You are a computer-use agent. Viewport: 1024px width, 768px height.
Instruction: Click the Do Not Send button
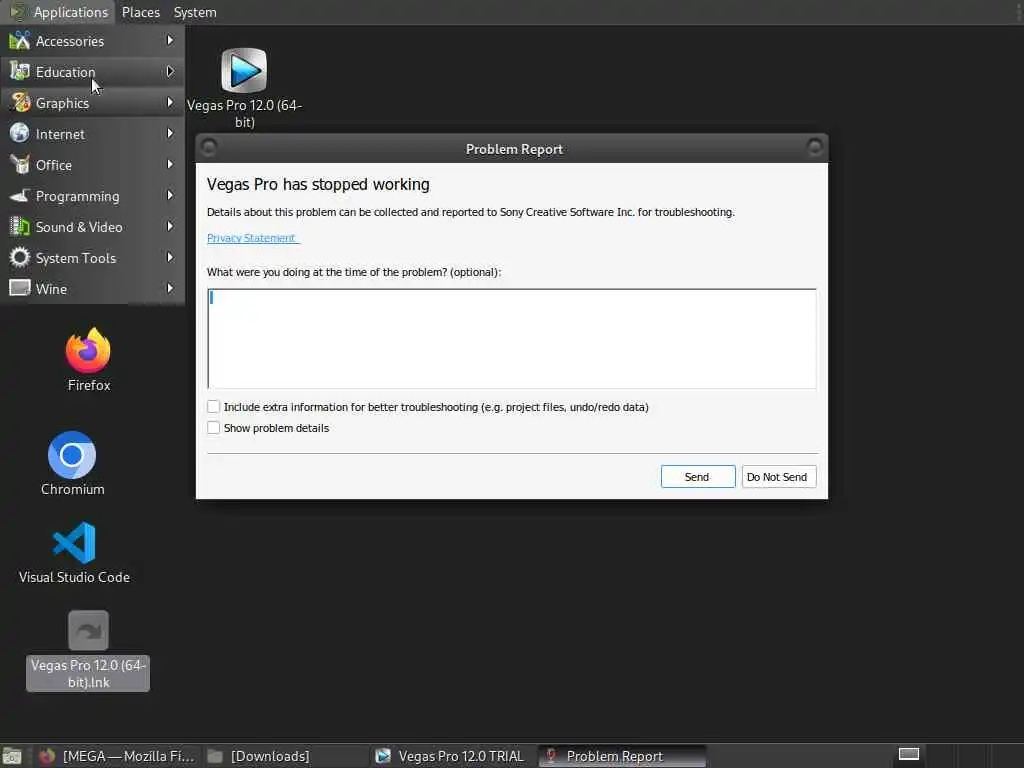[778, 477]
